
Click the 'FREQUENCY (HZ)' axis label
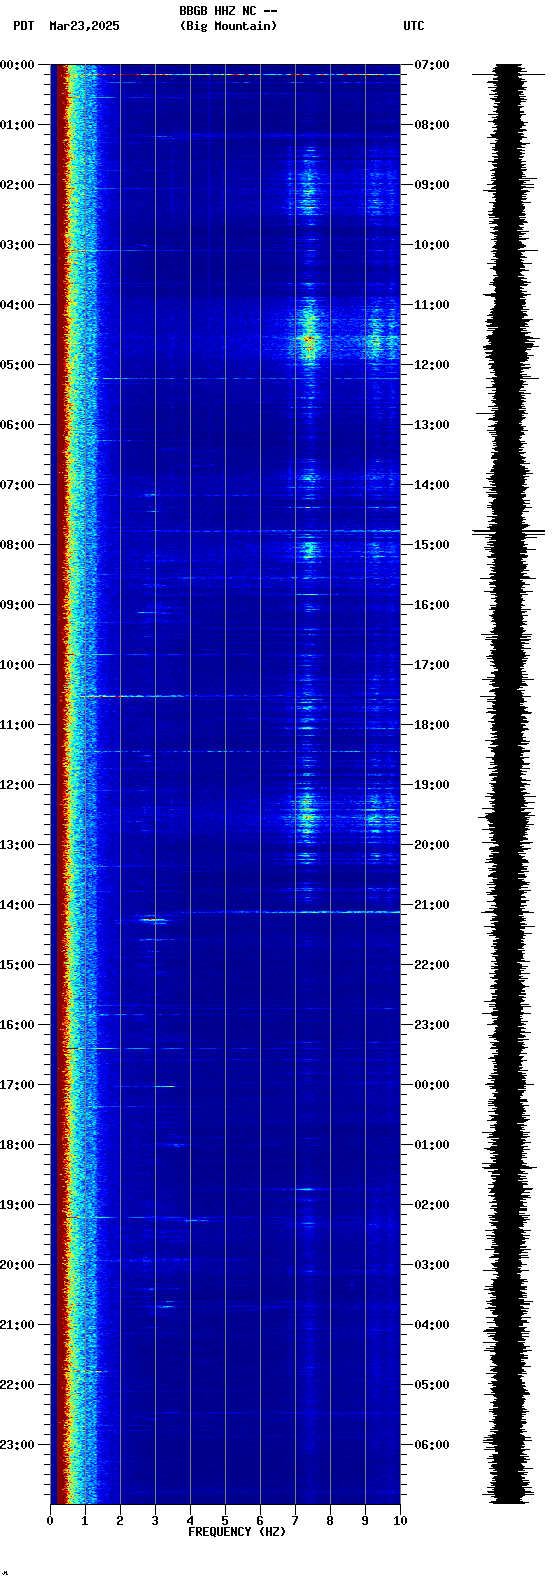[x=237, y=1532]
